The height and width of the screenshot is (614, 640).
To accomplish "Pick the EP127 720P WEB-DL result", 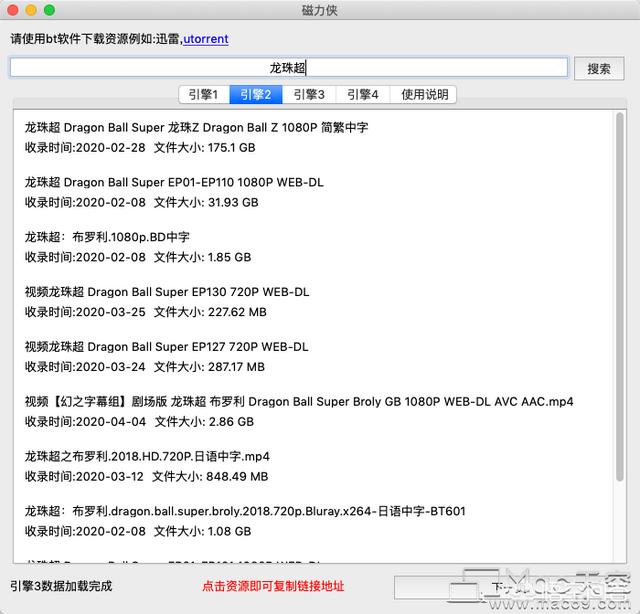I will (167, 347).
